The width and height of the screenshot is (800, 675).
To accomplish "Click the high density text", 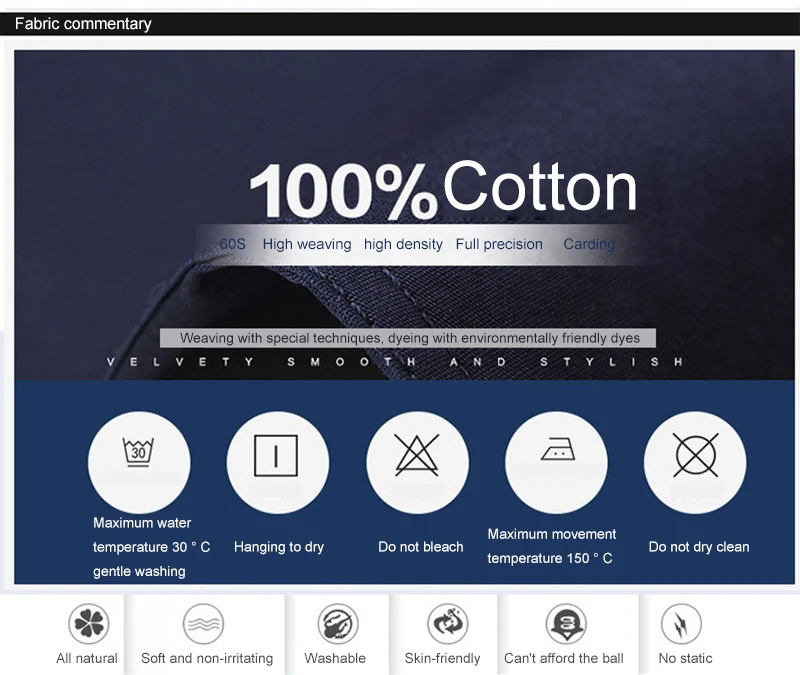I will 403,244.
